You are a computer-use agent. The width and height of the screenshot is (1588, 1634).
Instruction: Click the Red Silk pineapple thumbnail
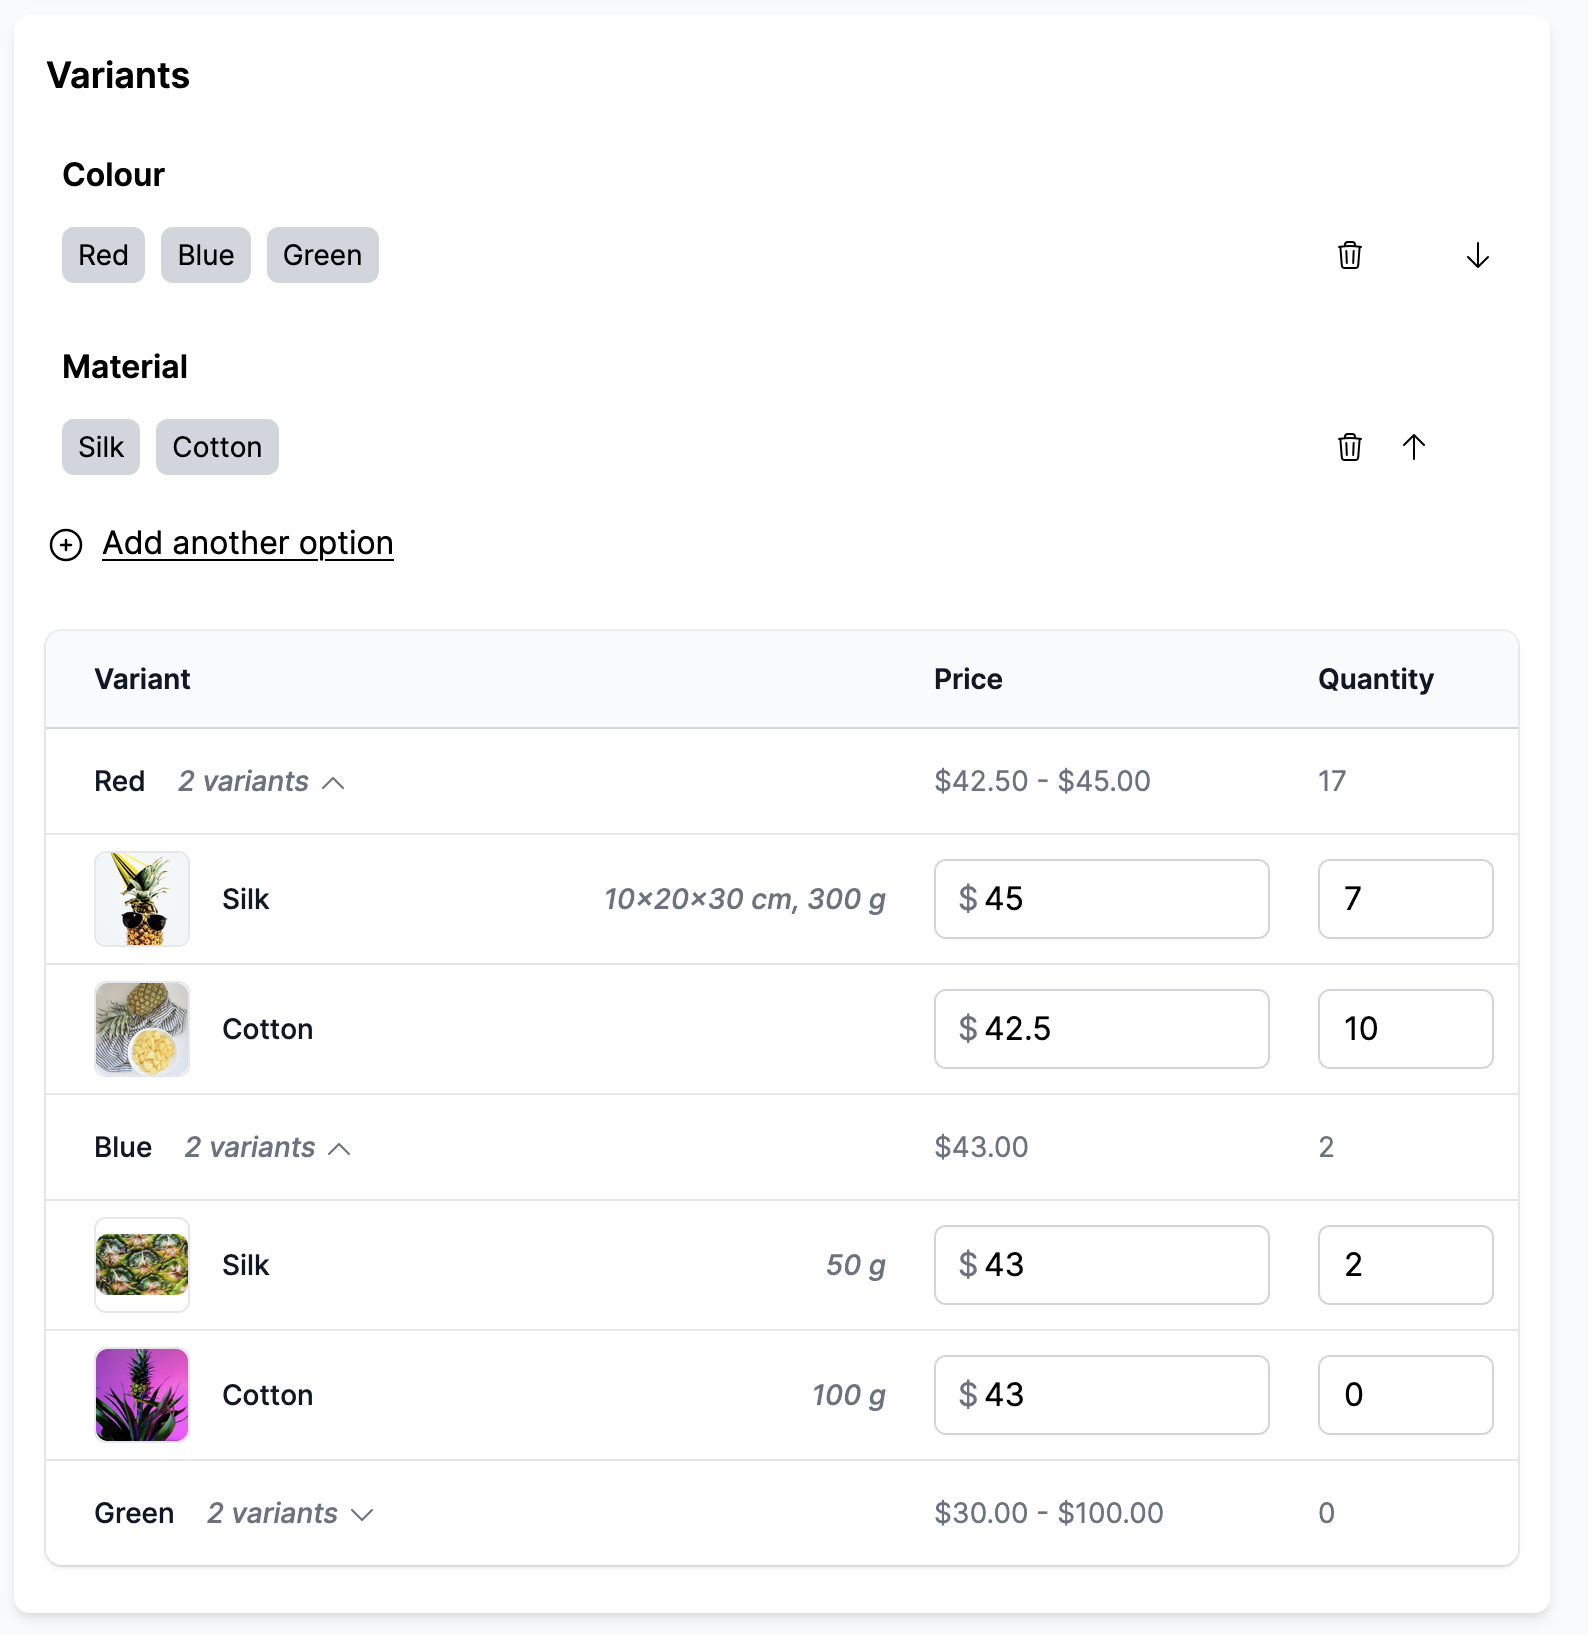(x=141, y=898)
